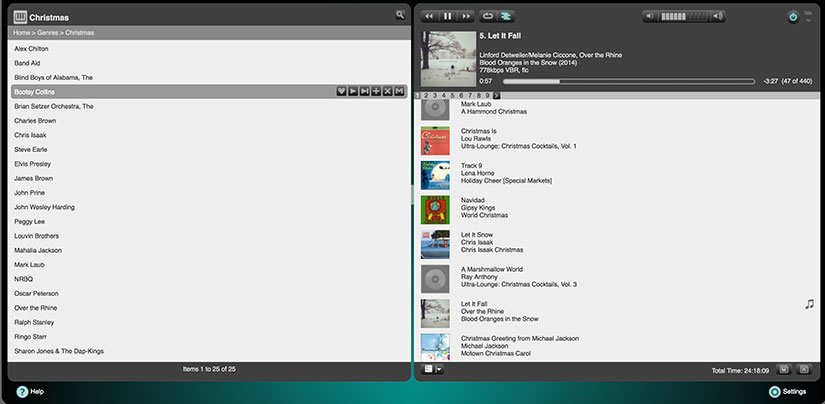Open Brian Setzer Orchestra, The
The height and width of the screenshot is (404, 825).
point(54,106)
